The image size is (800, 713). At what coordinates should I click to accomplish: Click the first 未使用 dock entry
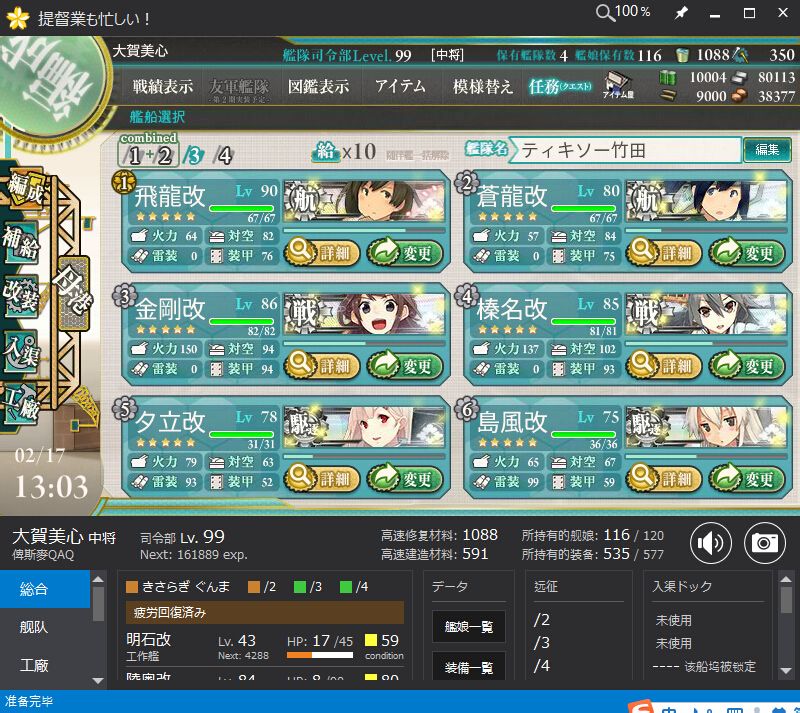coord(673,620)
